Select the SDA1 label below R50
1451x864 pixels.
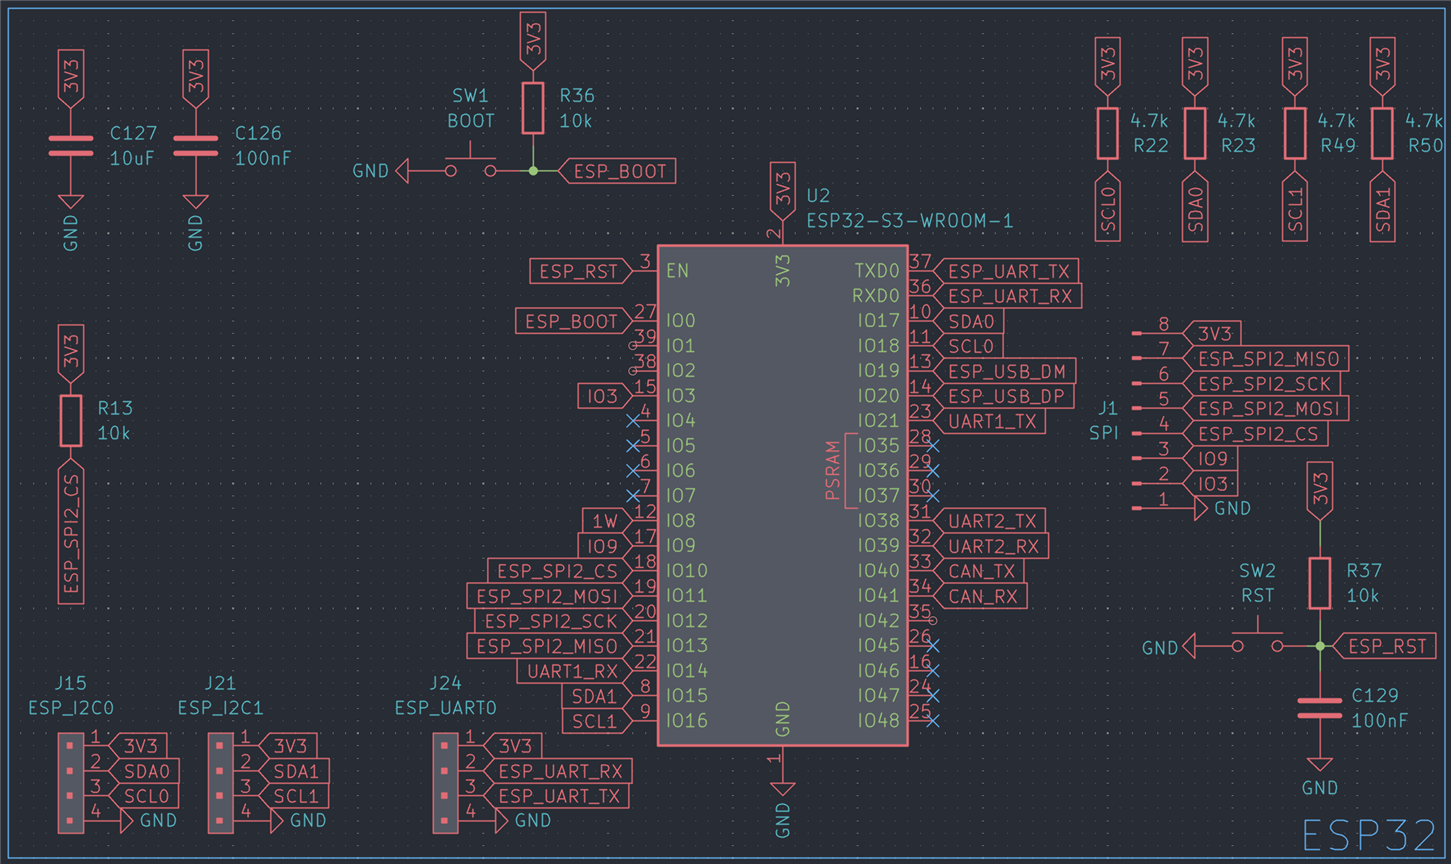coord(1383,207)
